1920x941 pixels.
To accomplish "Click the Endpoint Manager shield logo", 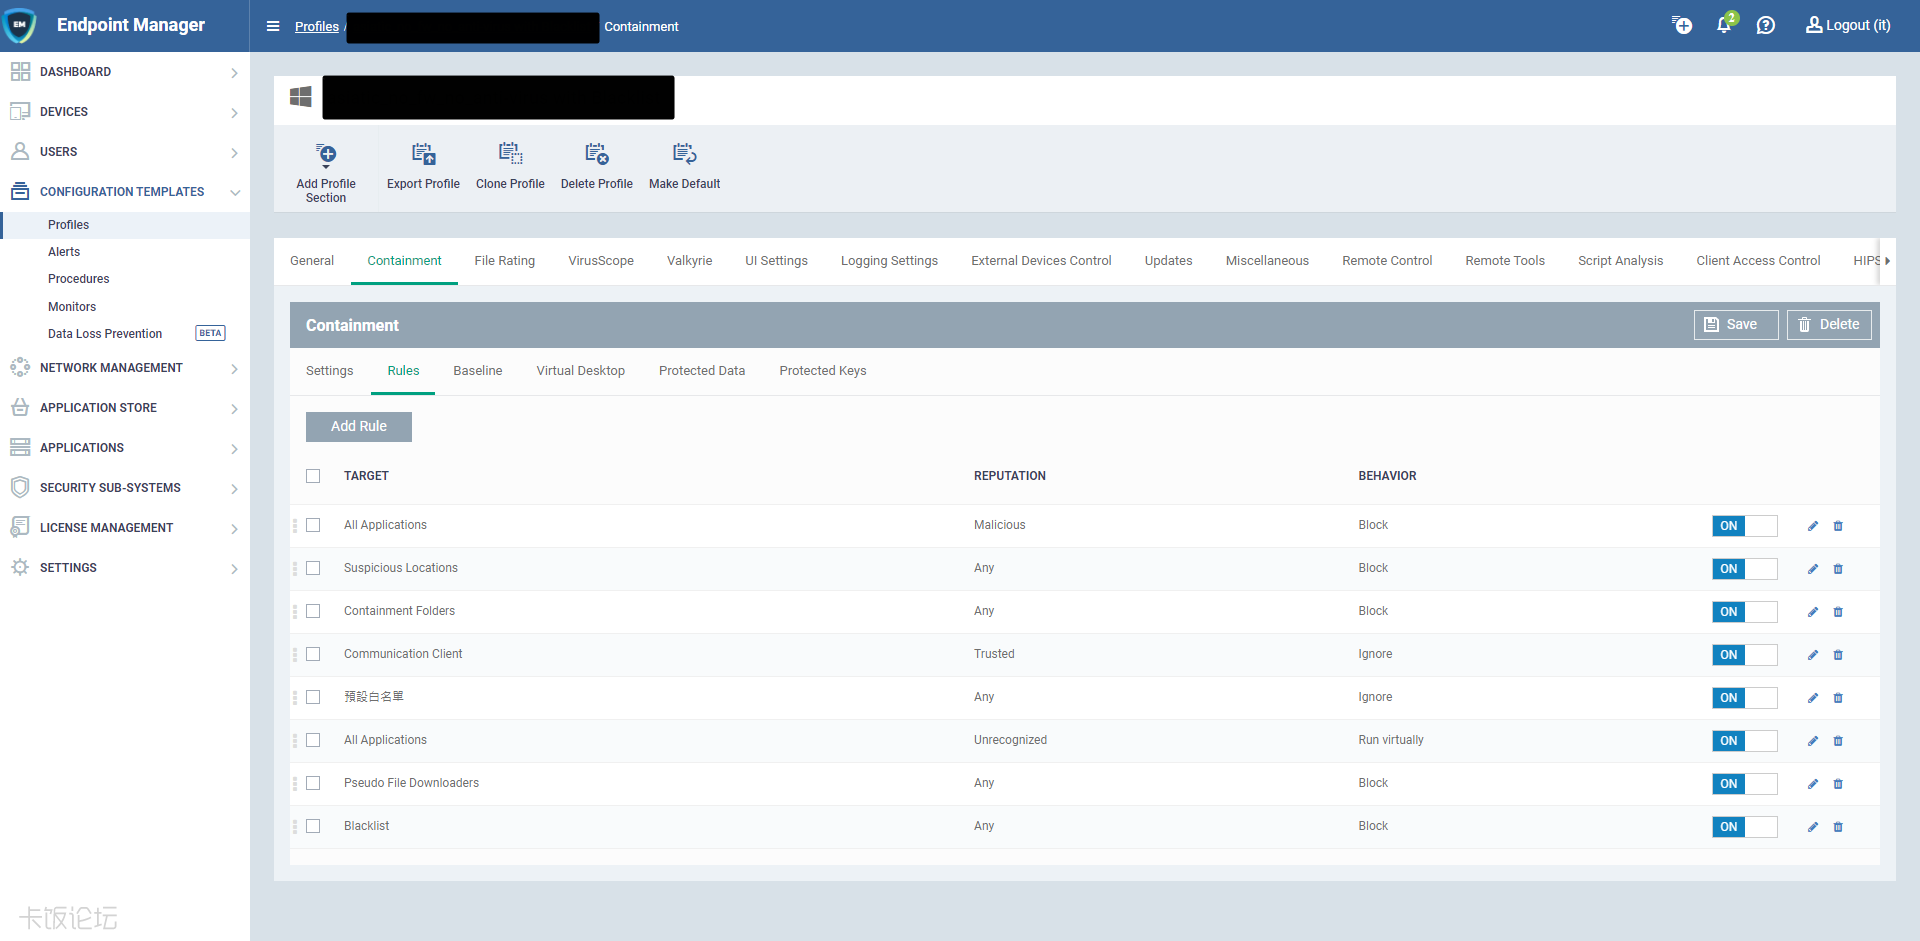I will 20,25.
